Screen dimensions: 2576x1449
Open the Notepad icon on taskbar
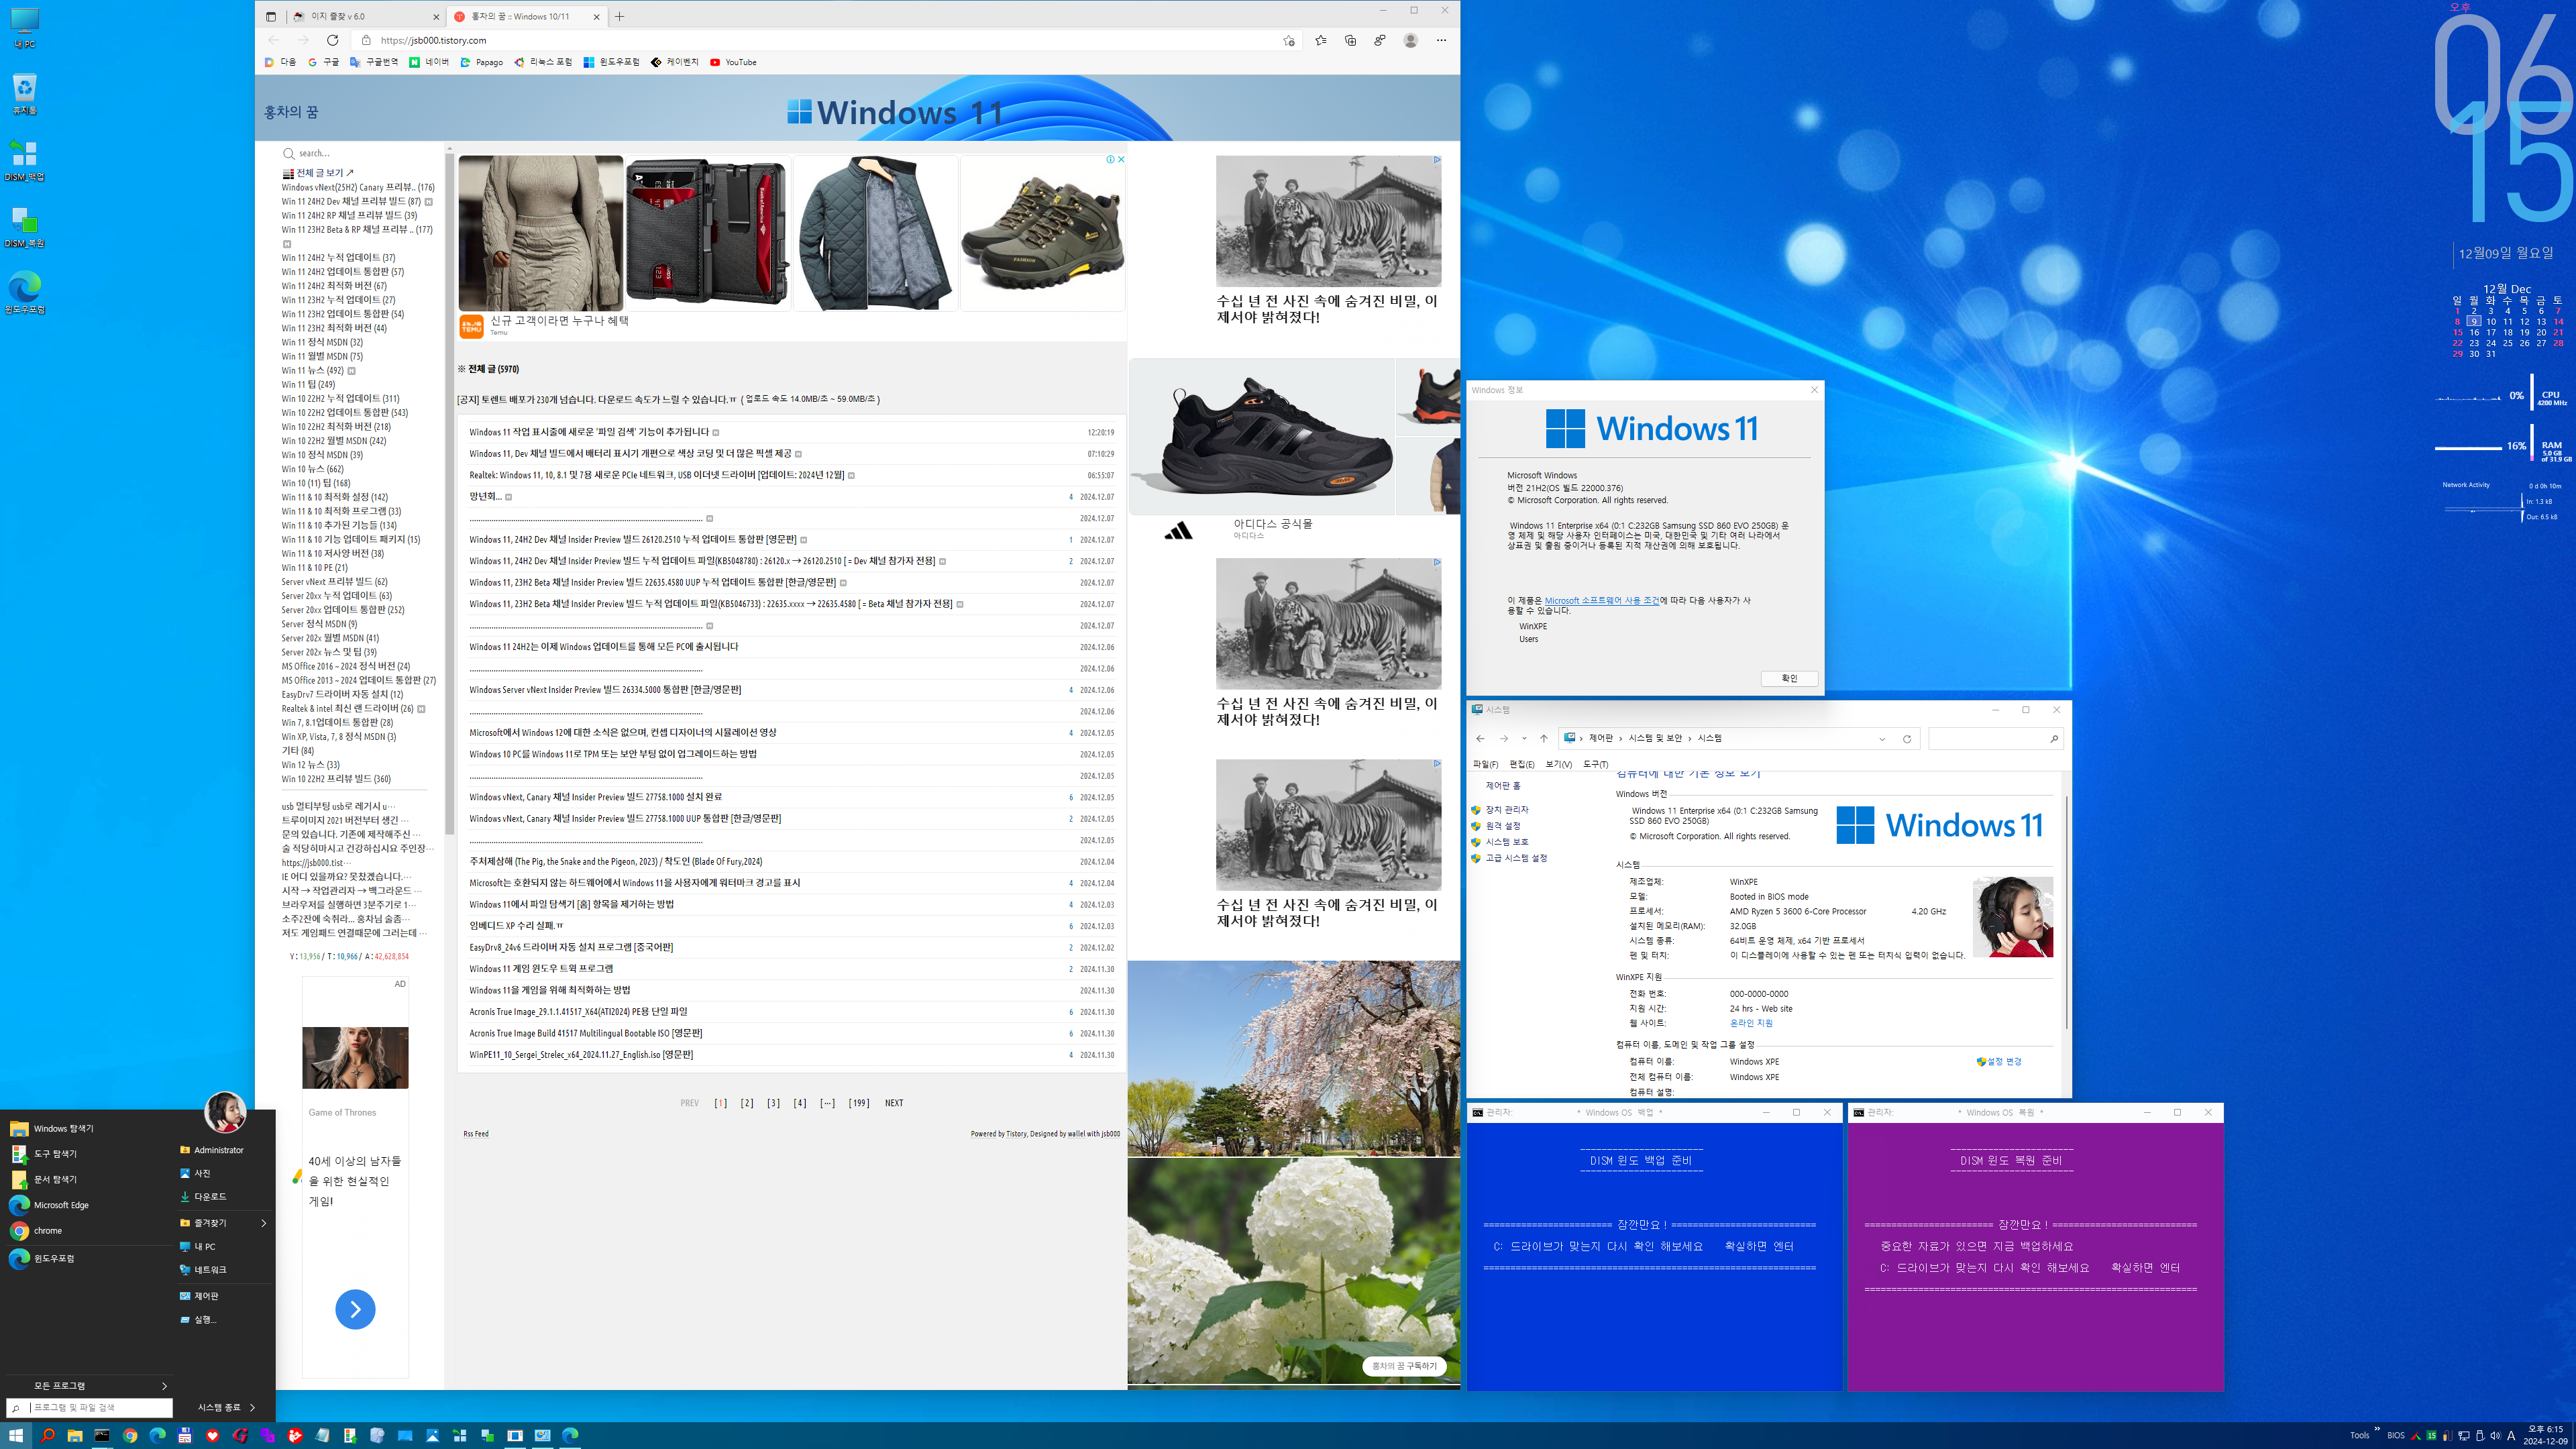[x=322, y=1435]
